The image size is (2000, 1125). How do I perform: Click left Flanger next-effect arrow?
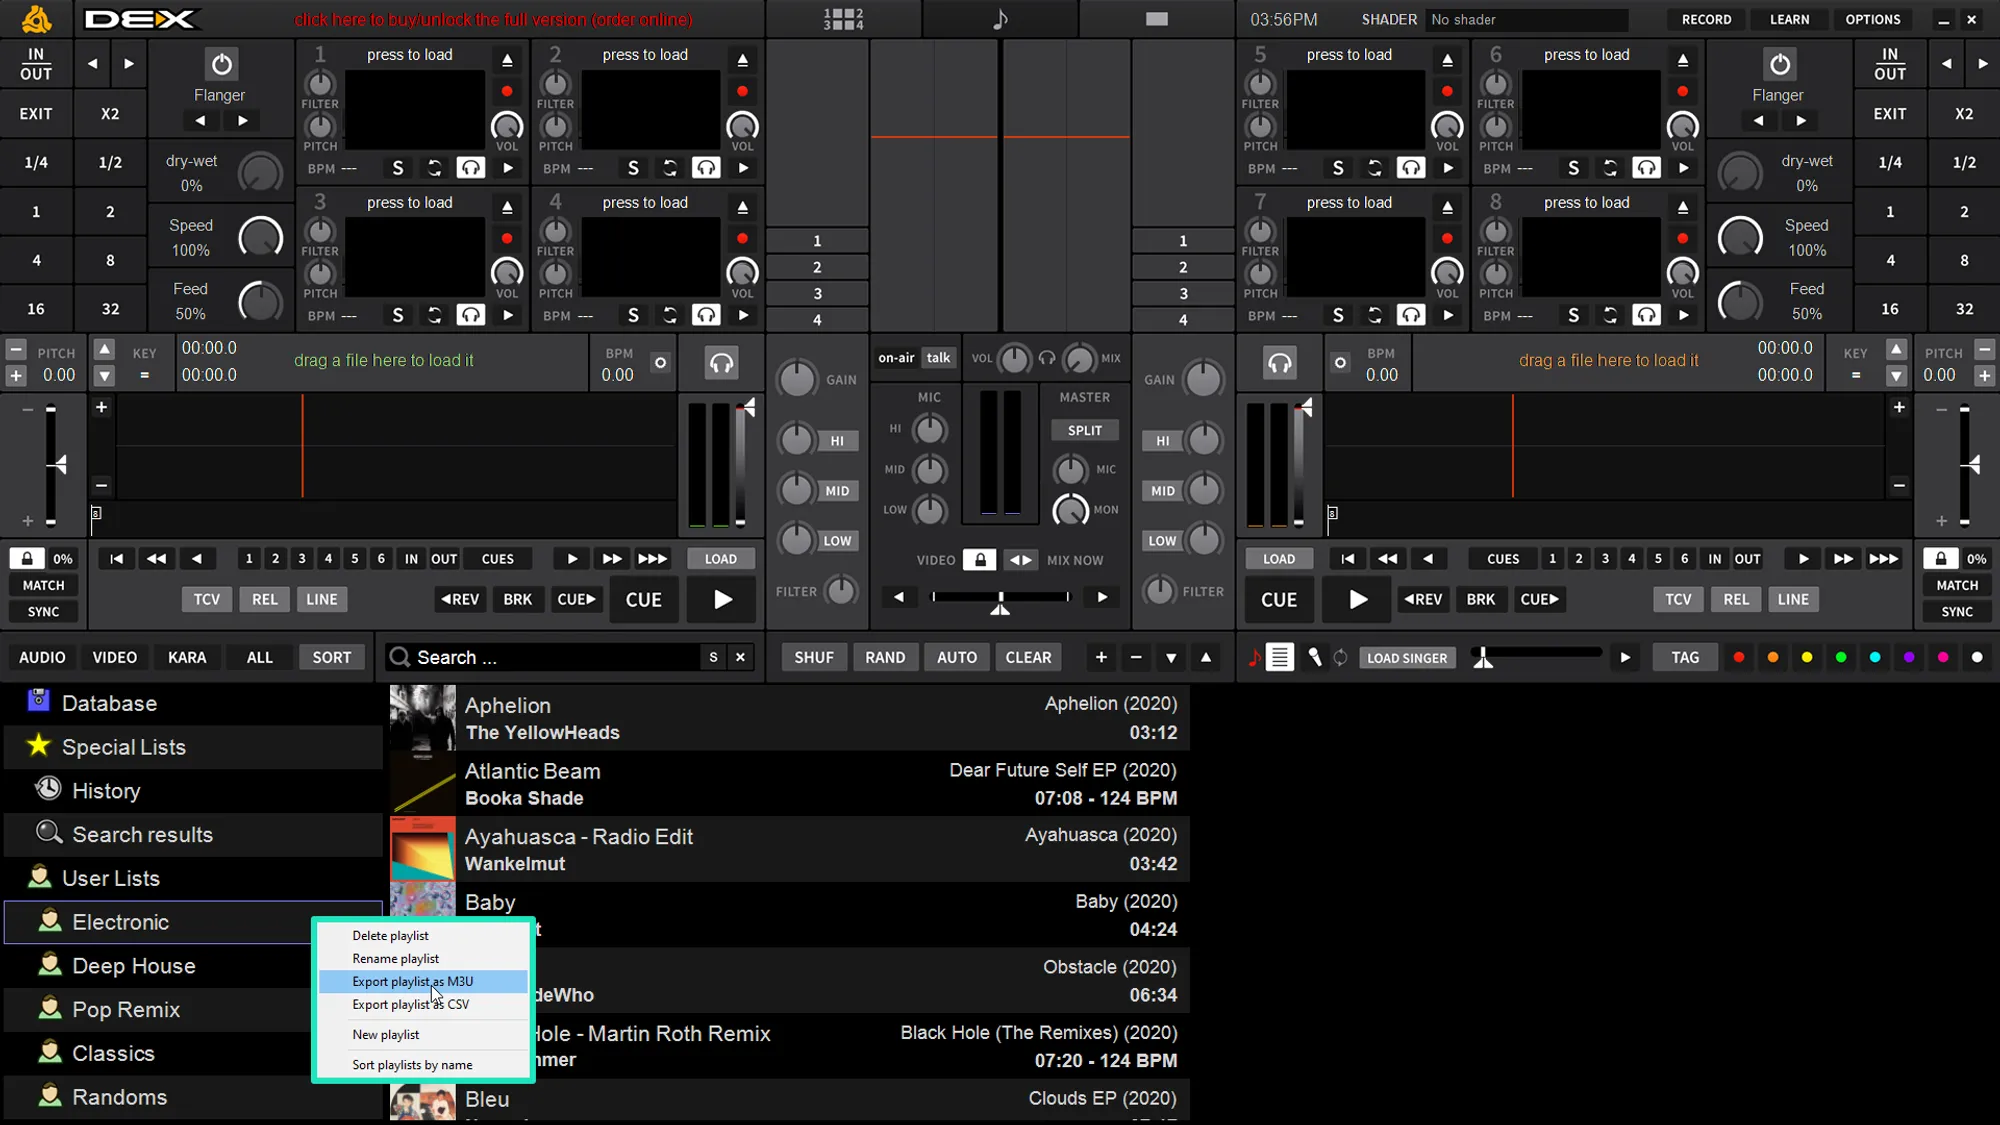click(242, 121)
